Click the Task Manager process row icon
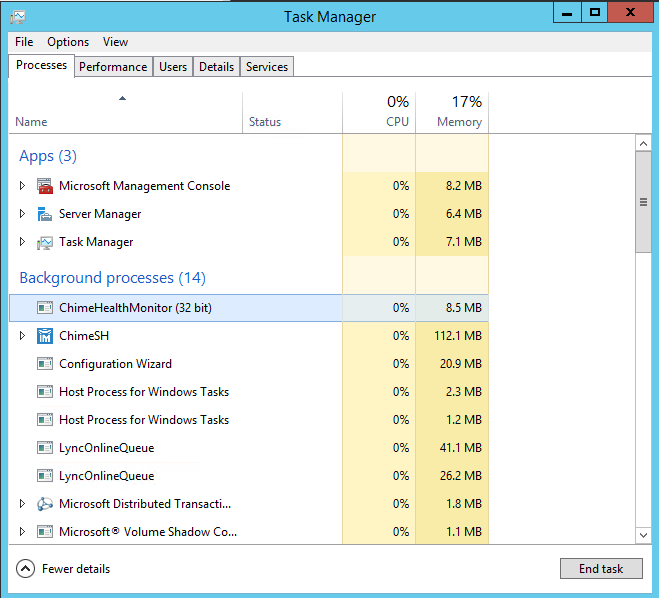 tap(45, 242)
